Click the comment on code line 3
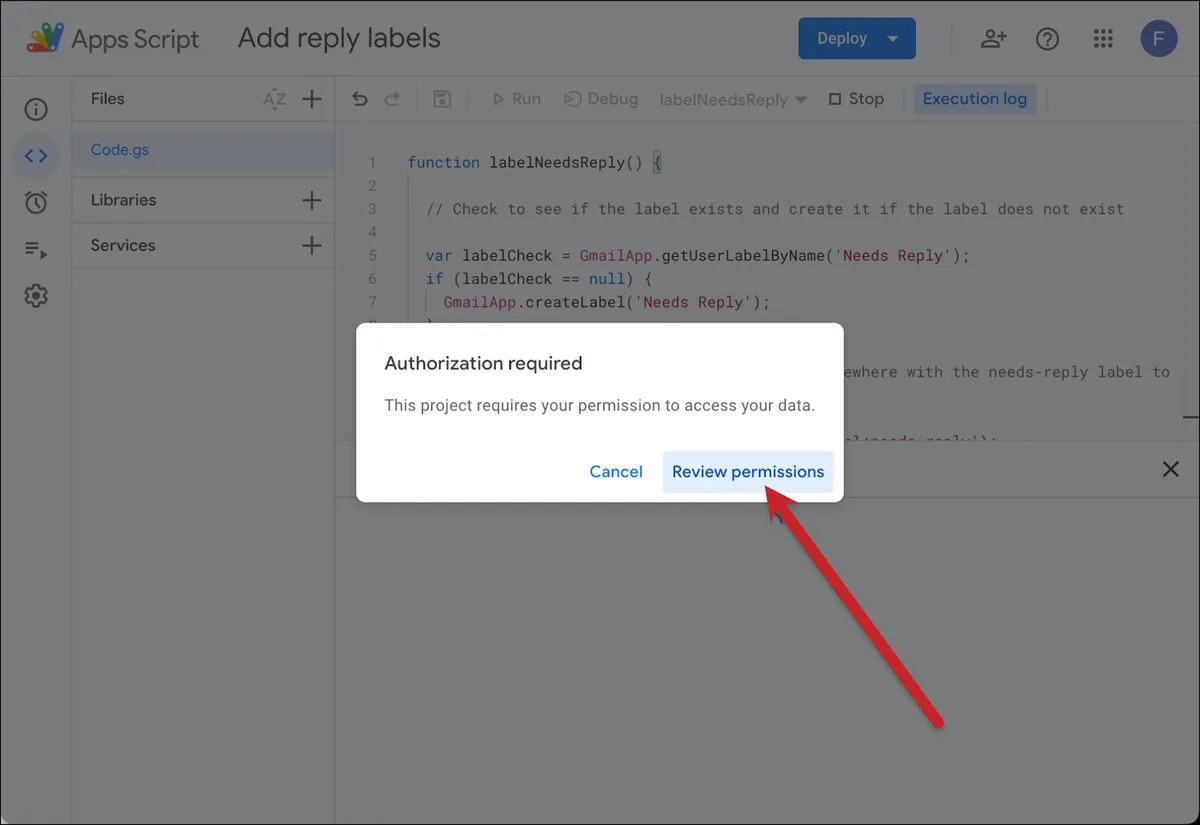Screen dimensions: 1200x825 775,209
